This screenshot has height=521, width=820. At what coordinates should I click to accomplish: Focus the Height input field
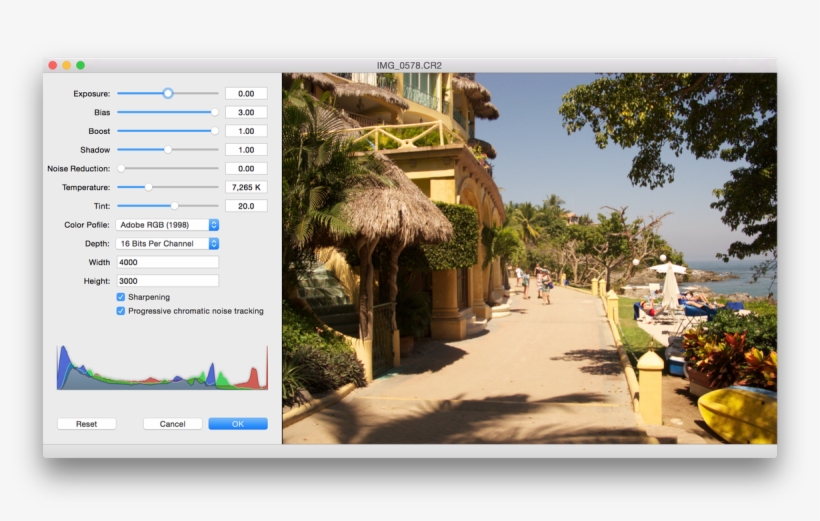[167, 281]
